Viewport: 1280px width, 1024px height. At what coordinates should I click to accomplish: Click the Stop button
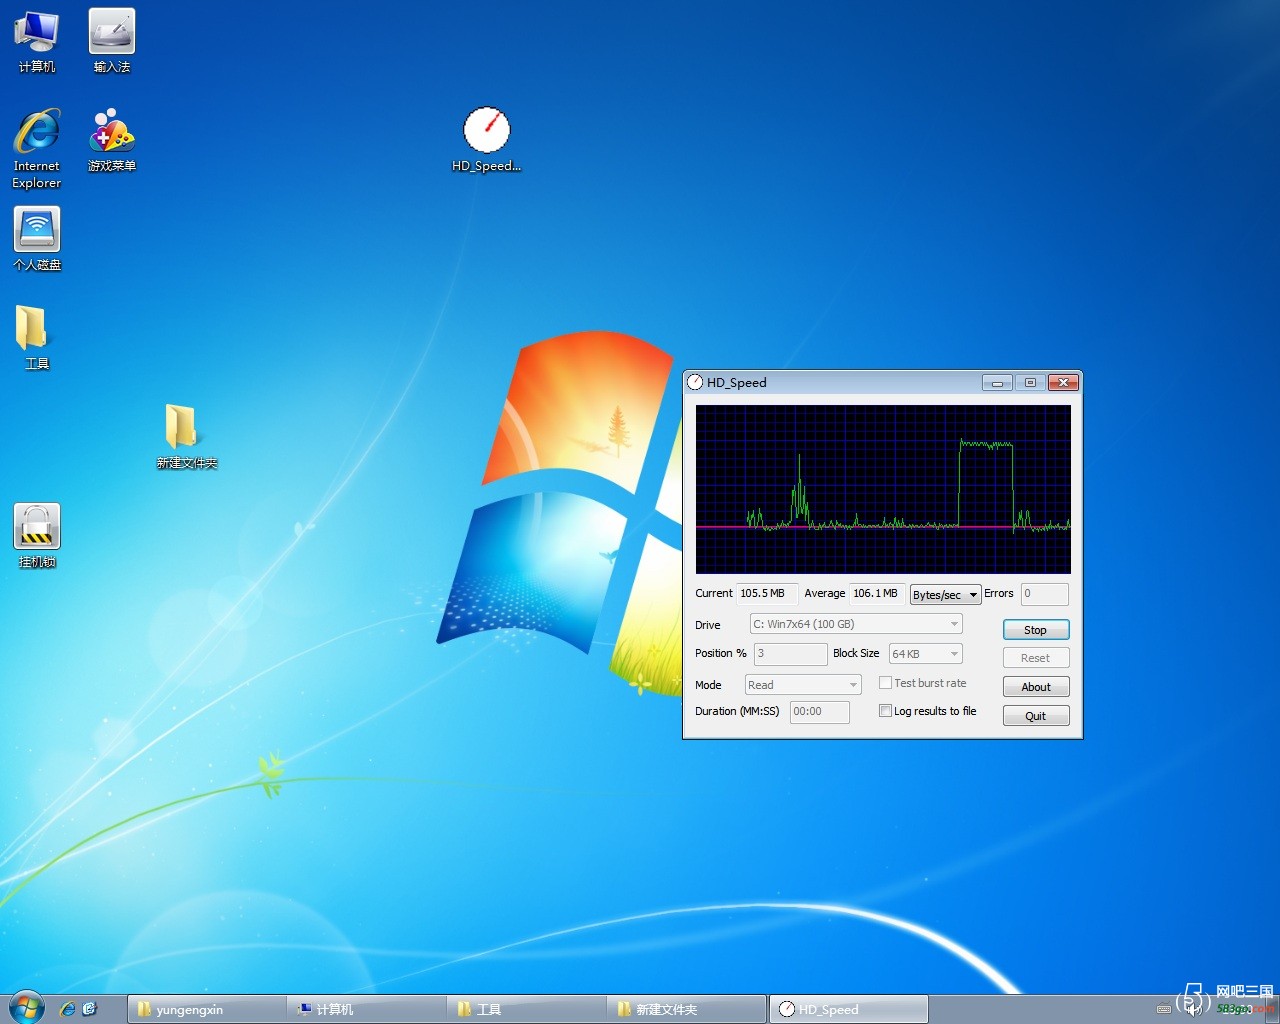click(x=1036, y=630)
